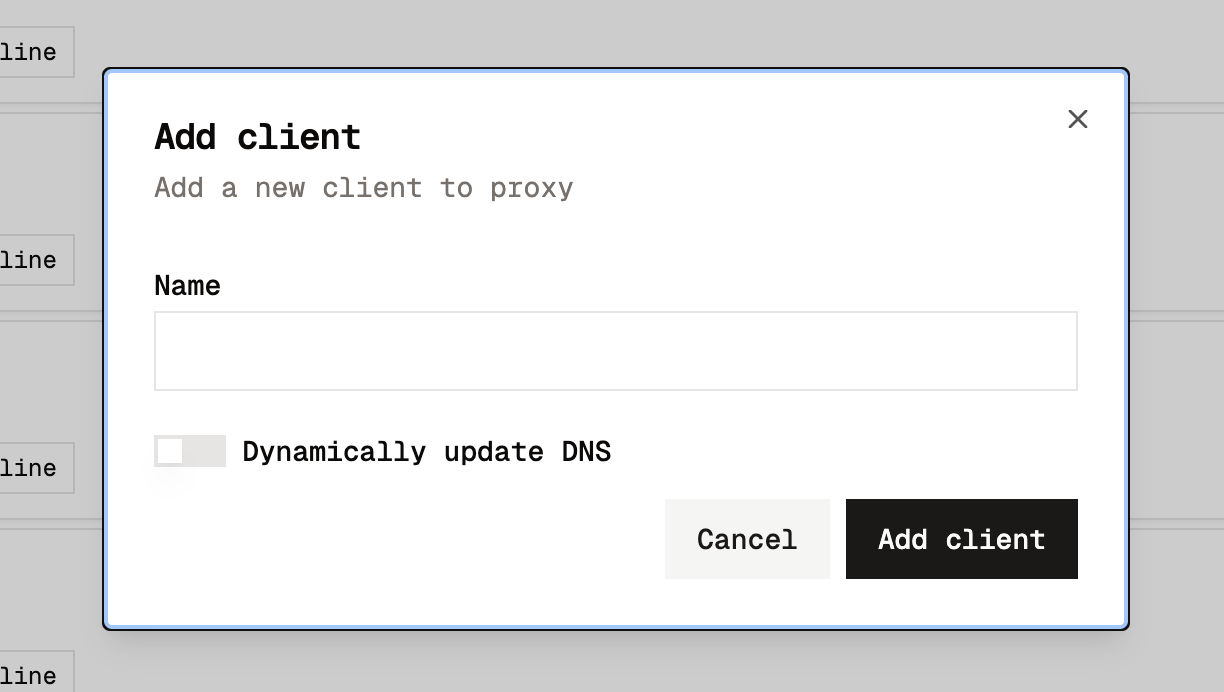1224x692 pixels.
Task: Confirm with the black Add client button
Action: point(961,539)
